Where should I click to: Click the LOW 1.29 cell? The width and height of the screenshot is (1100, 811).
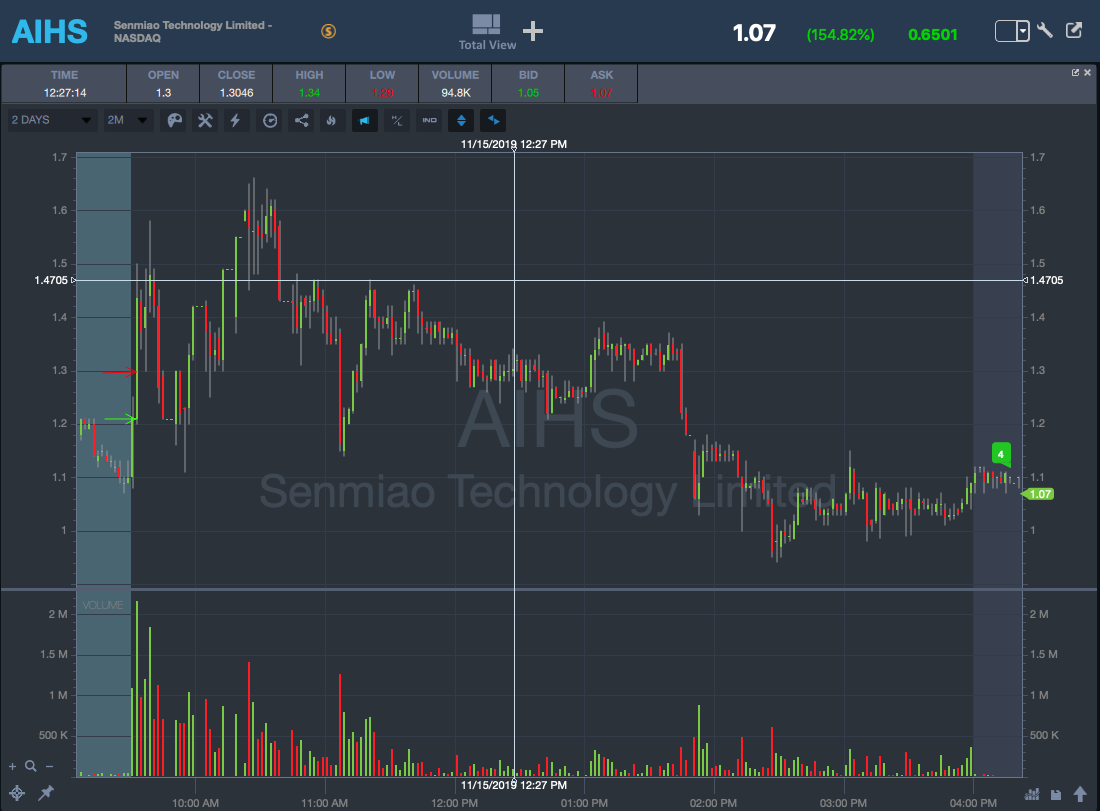[x=382, y=83]
